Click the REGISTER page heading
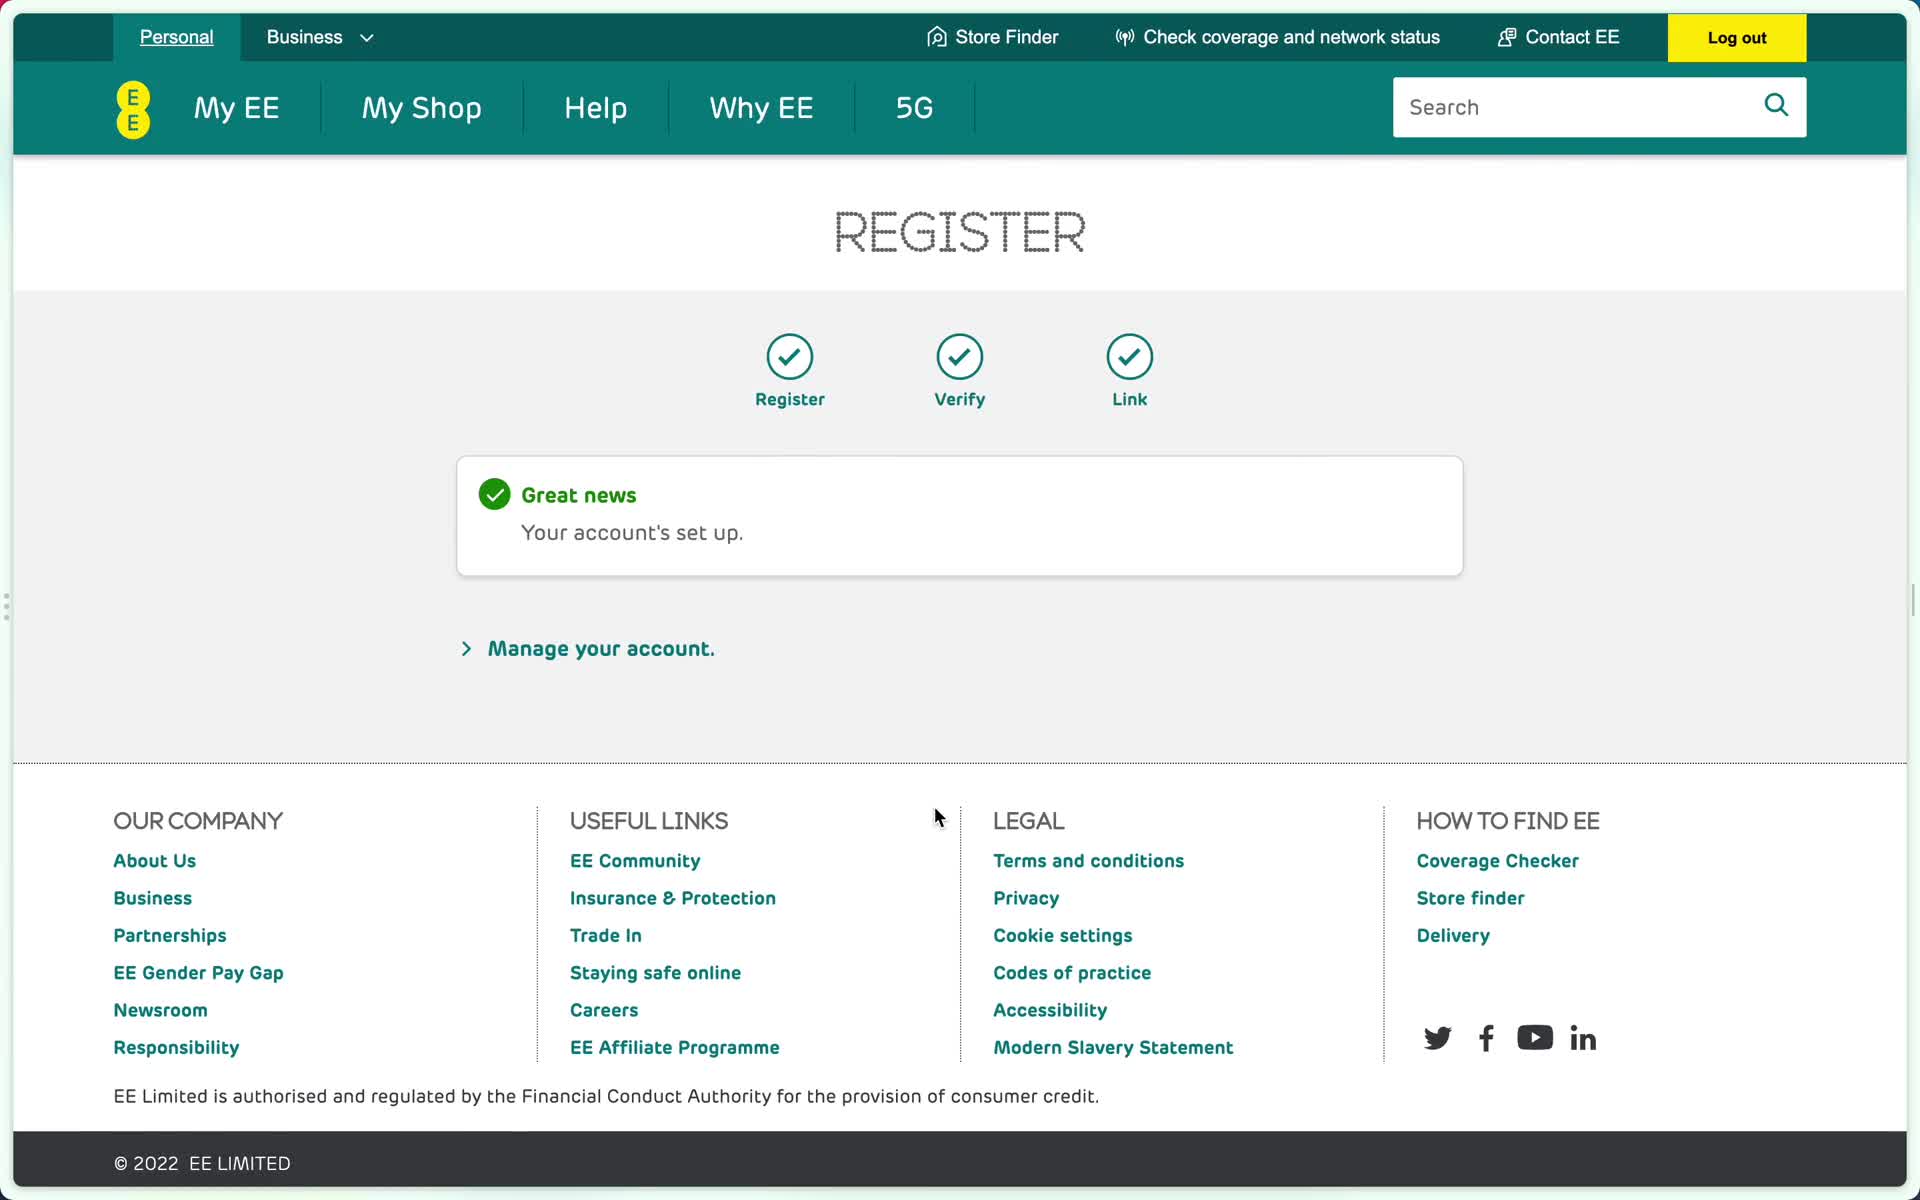This screenshot has height=1200, width=1920. pyautogui.click(x=960, y=232)
